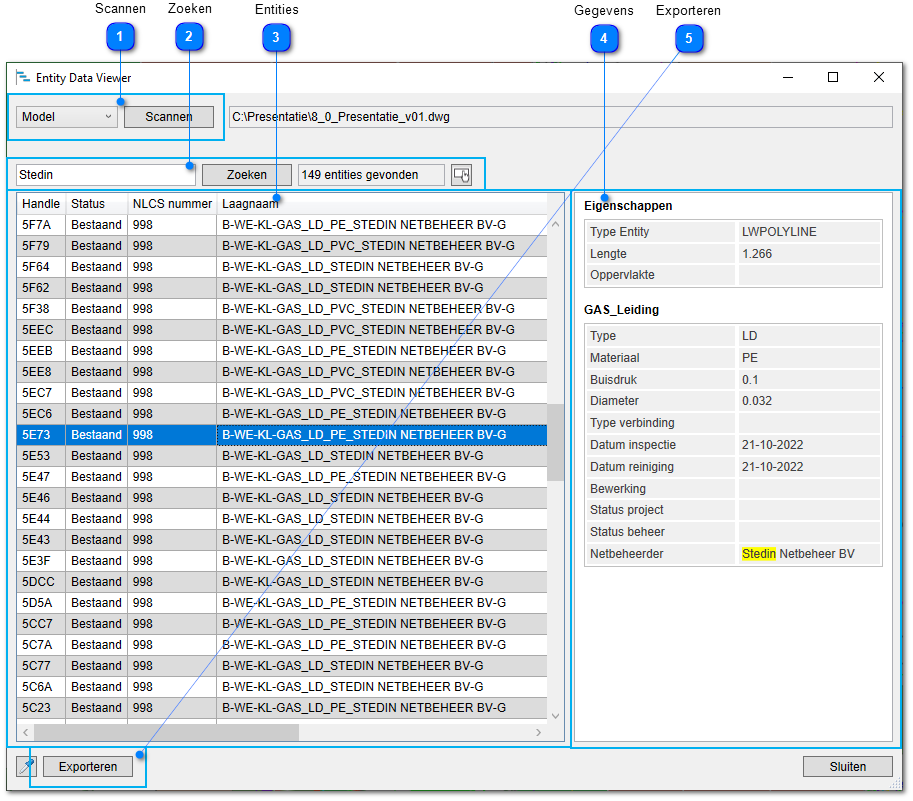
Task: Open the Model layout dropdown
Action: click(x=67, y=117)
